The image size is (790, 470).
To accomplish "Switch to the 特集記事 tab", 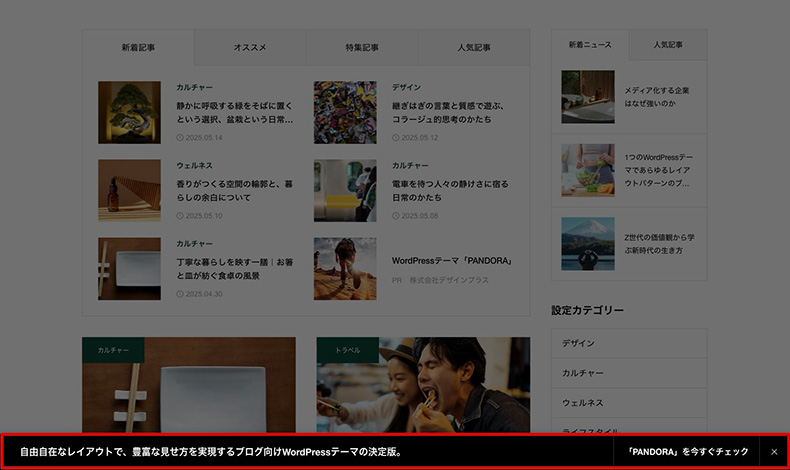I will point(362,47).
